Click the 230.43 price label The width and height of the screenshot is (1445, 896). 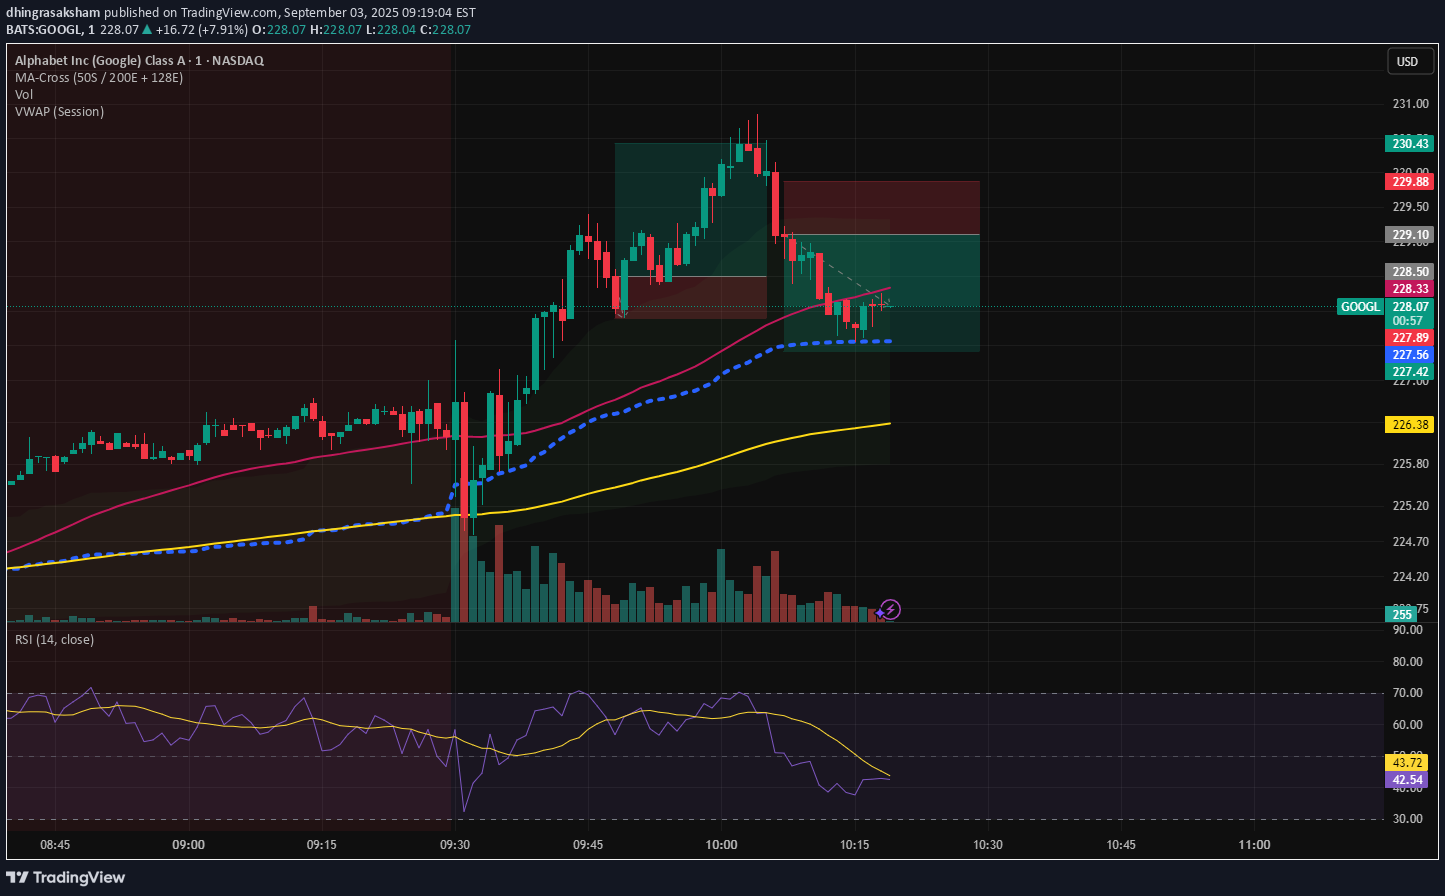point(1410,143)
